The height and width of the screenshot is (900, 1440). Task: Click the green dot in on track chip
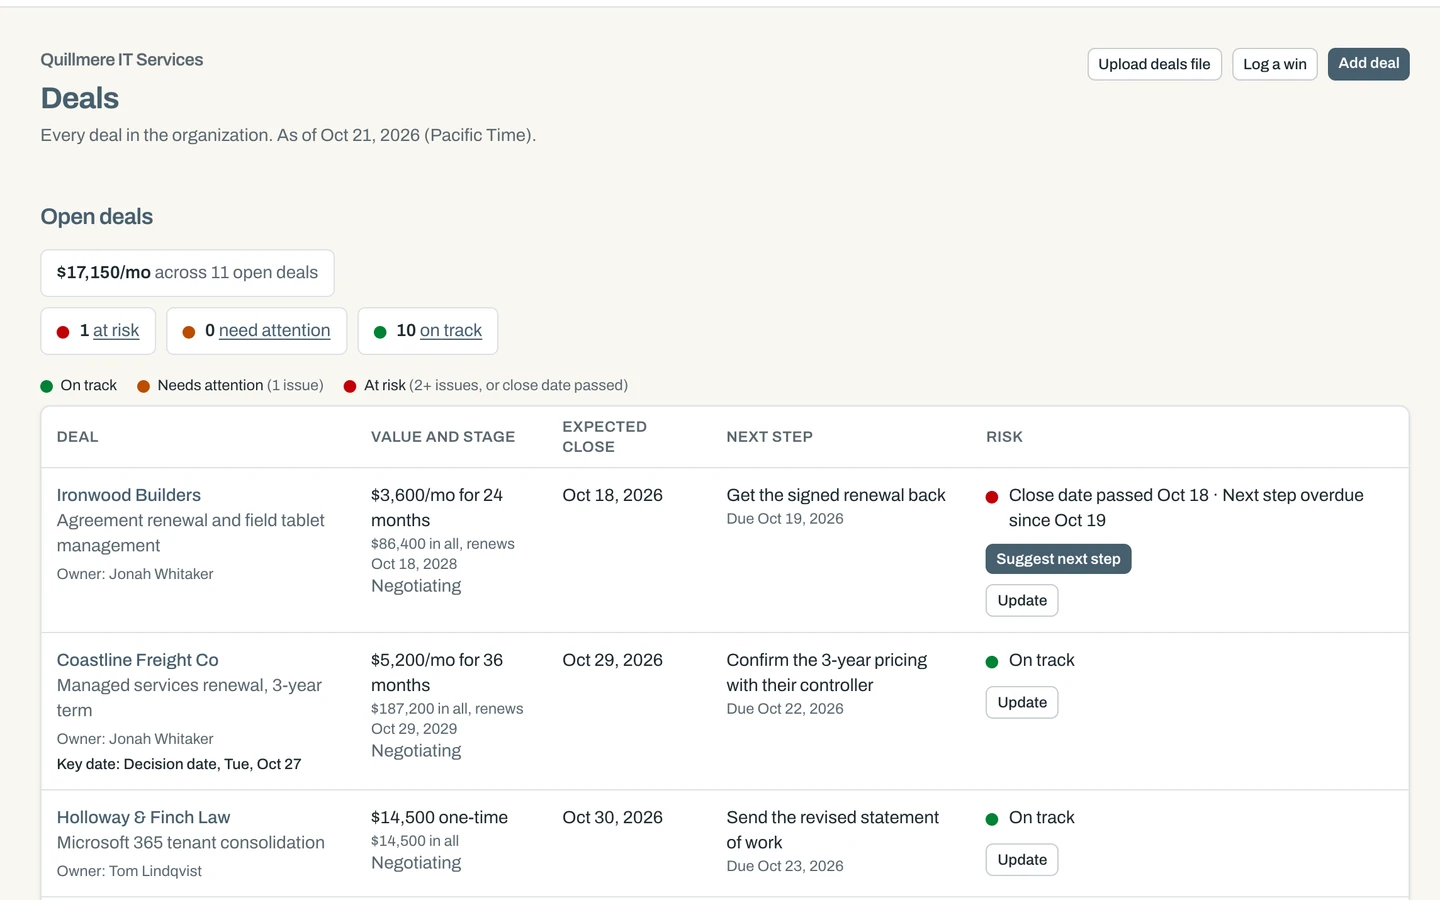coord(380,332)
